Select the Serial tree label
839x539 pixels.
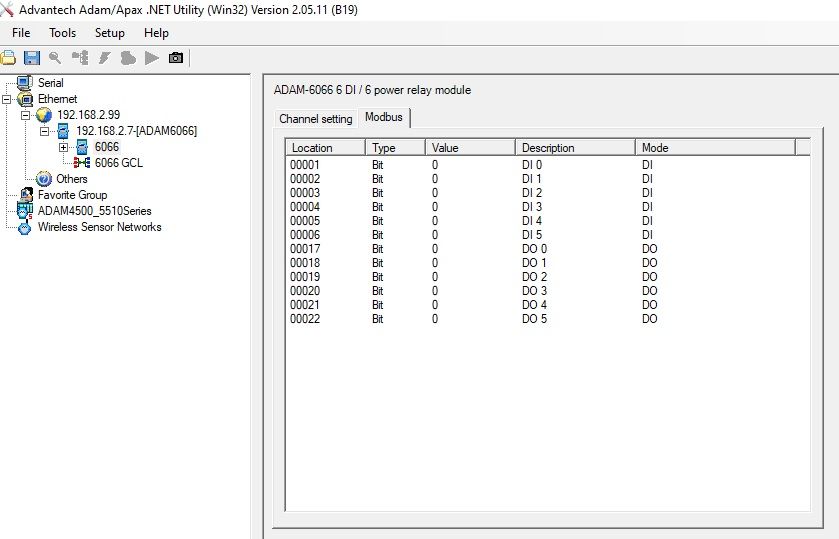coord(51,83)
